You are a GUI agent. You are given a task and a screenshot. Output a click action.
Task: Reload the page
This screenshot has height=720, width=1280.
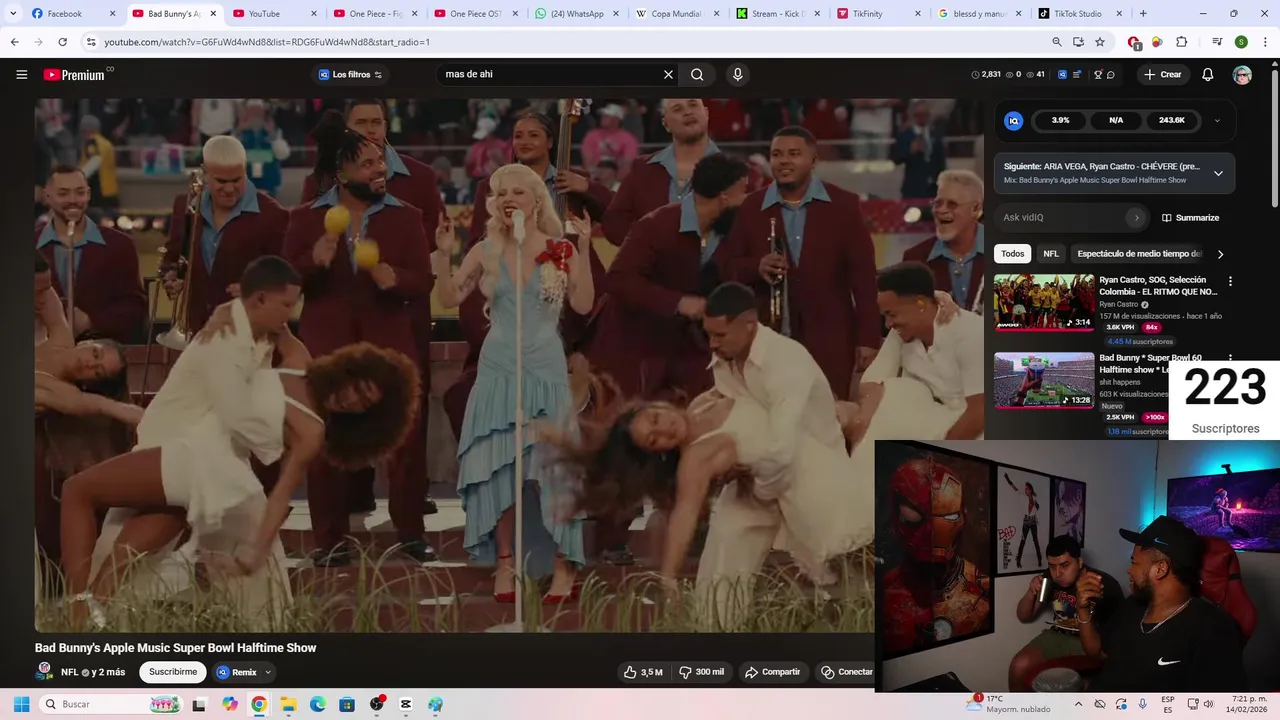coord(62,42)
